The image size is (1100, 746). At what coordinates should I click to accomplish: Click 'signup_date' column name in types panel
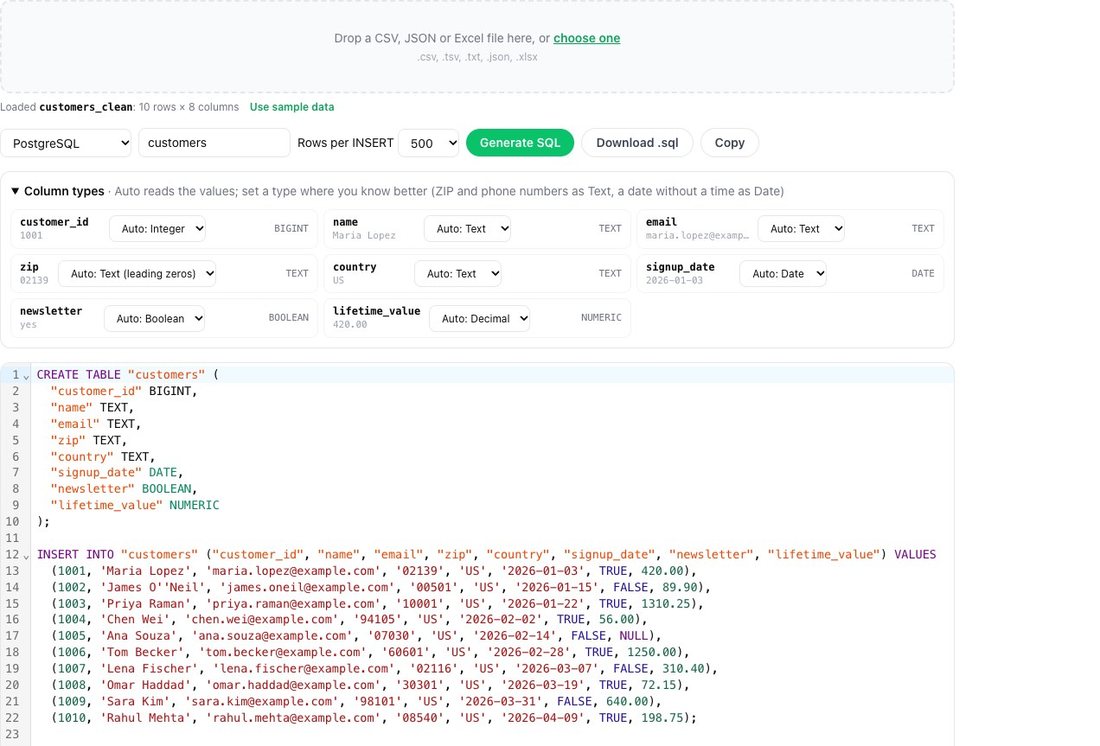click(680, 267)
